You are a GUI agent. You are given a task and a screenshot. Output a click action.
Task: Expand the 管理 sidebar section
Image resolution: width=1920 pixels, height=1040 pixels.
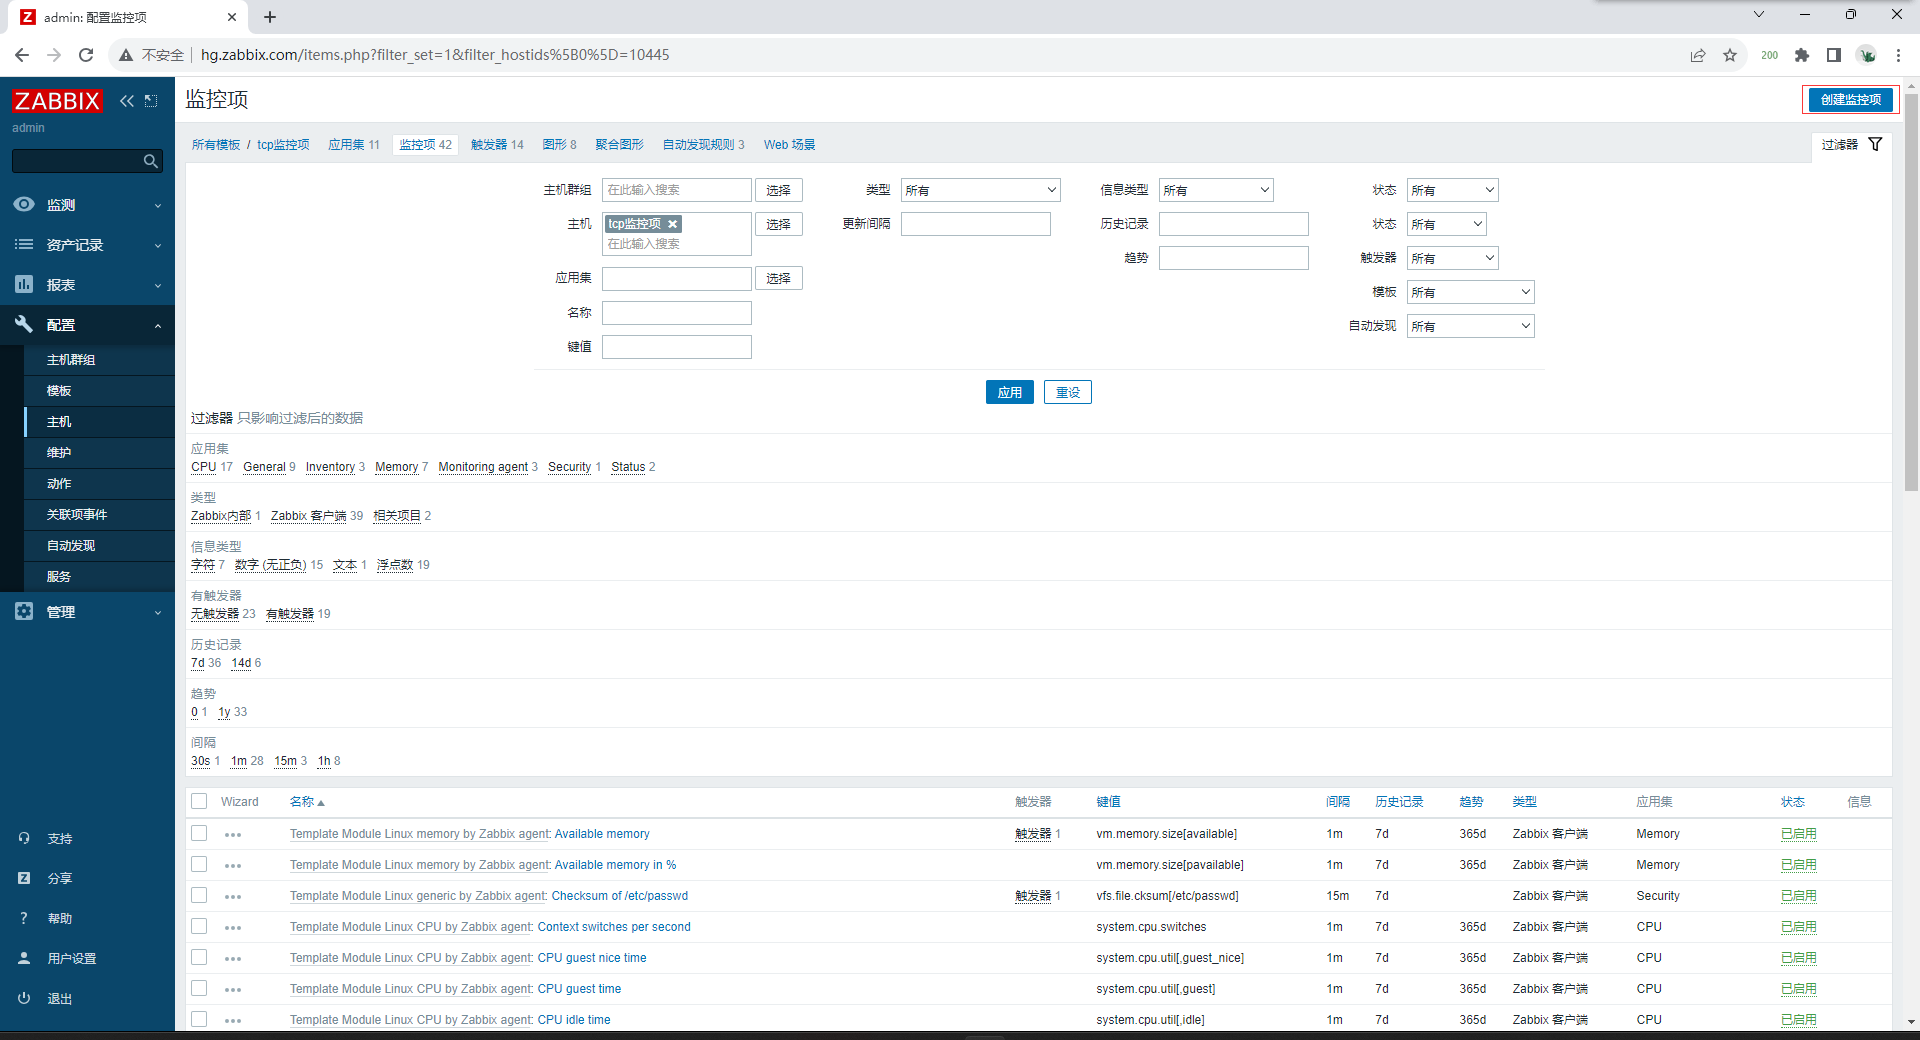(x=87, y=611)
